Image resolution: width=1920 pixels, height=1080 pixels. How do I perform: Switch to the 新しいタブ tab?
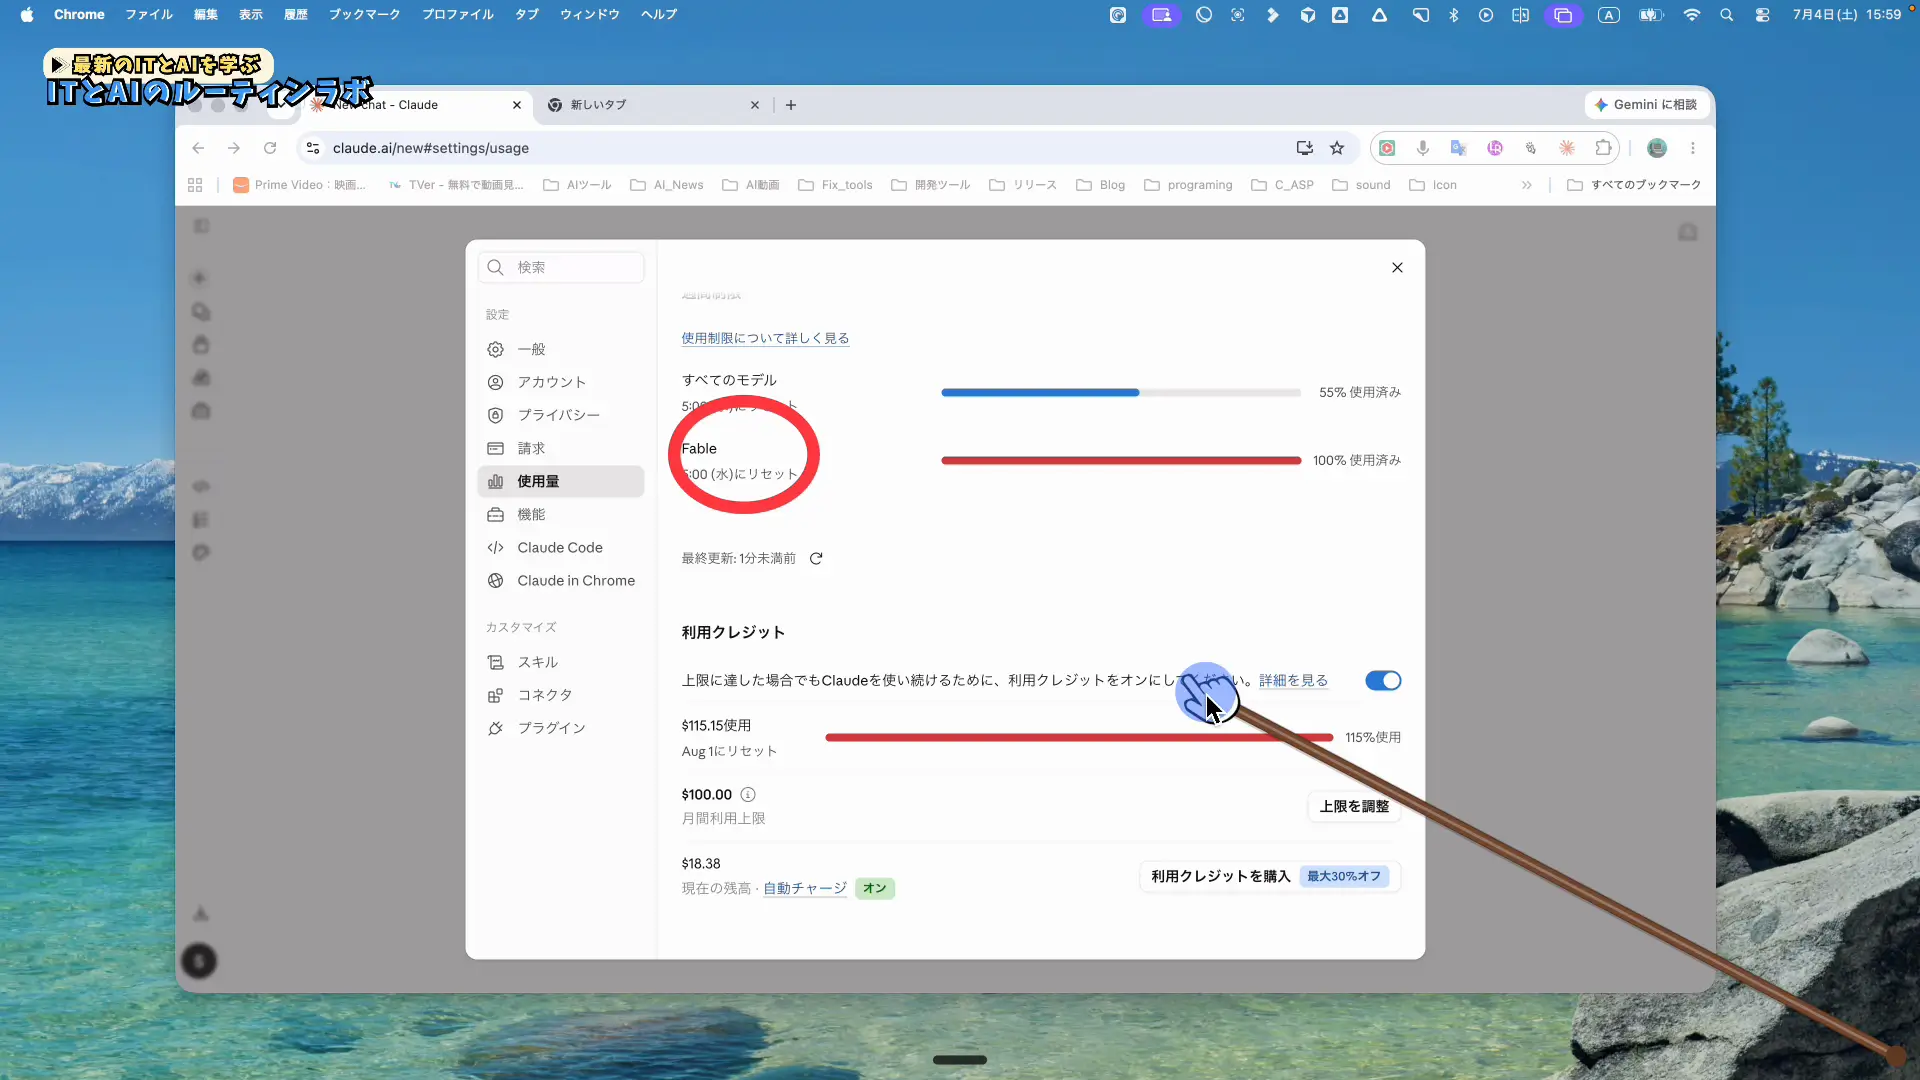pyautogui.click(x=655, y=105)
